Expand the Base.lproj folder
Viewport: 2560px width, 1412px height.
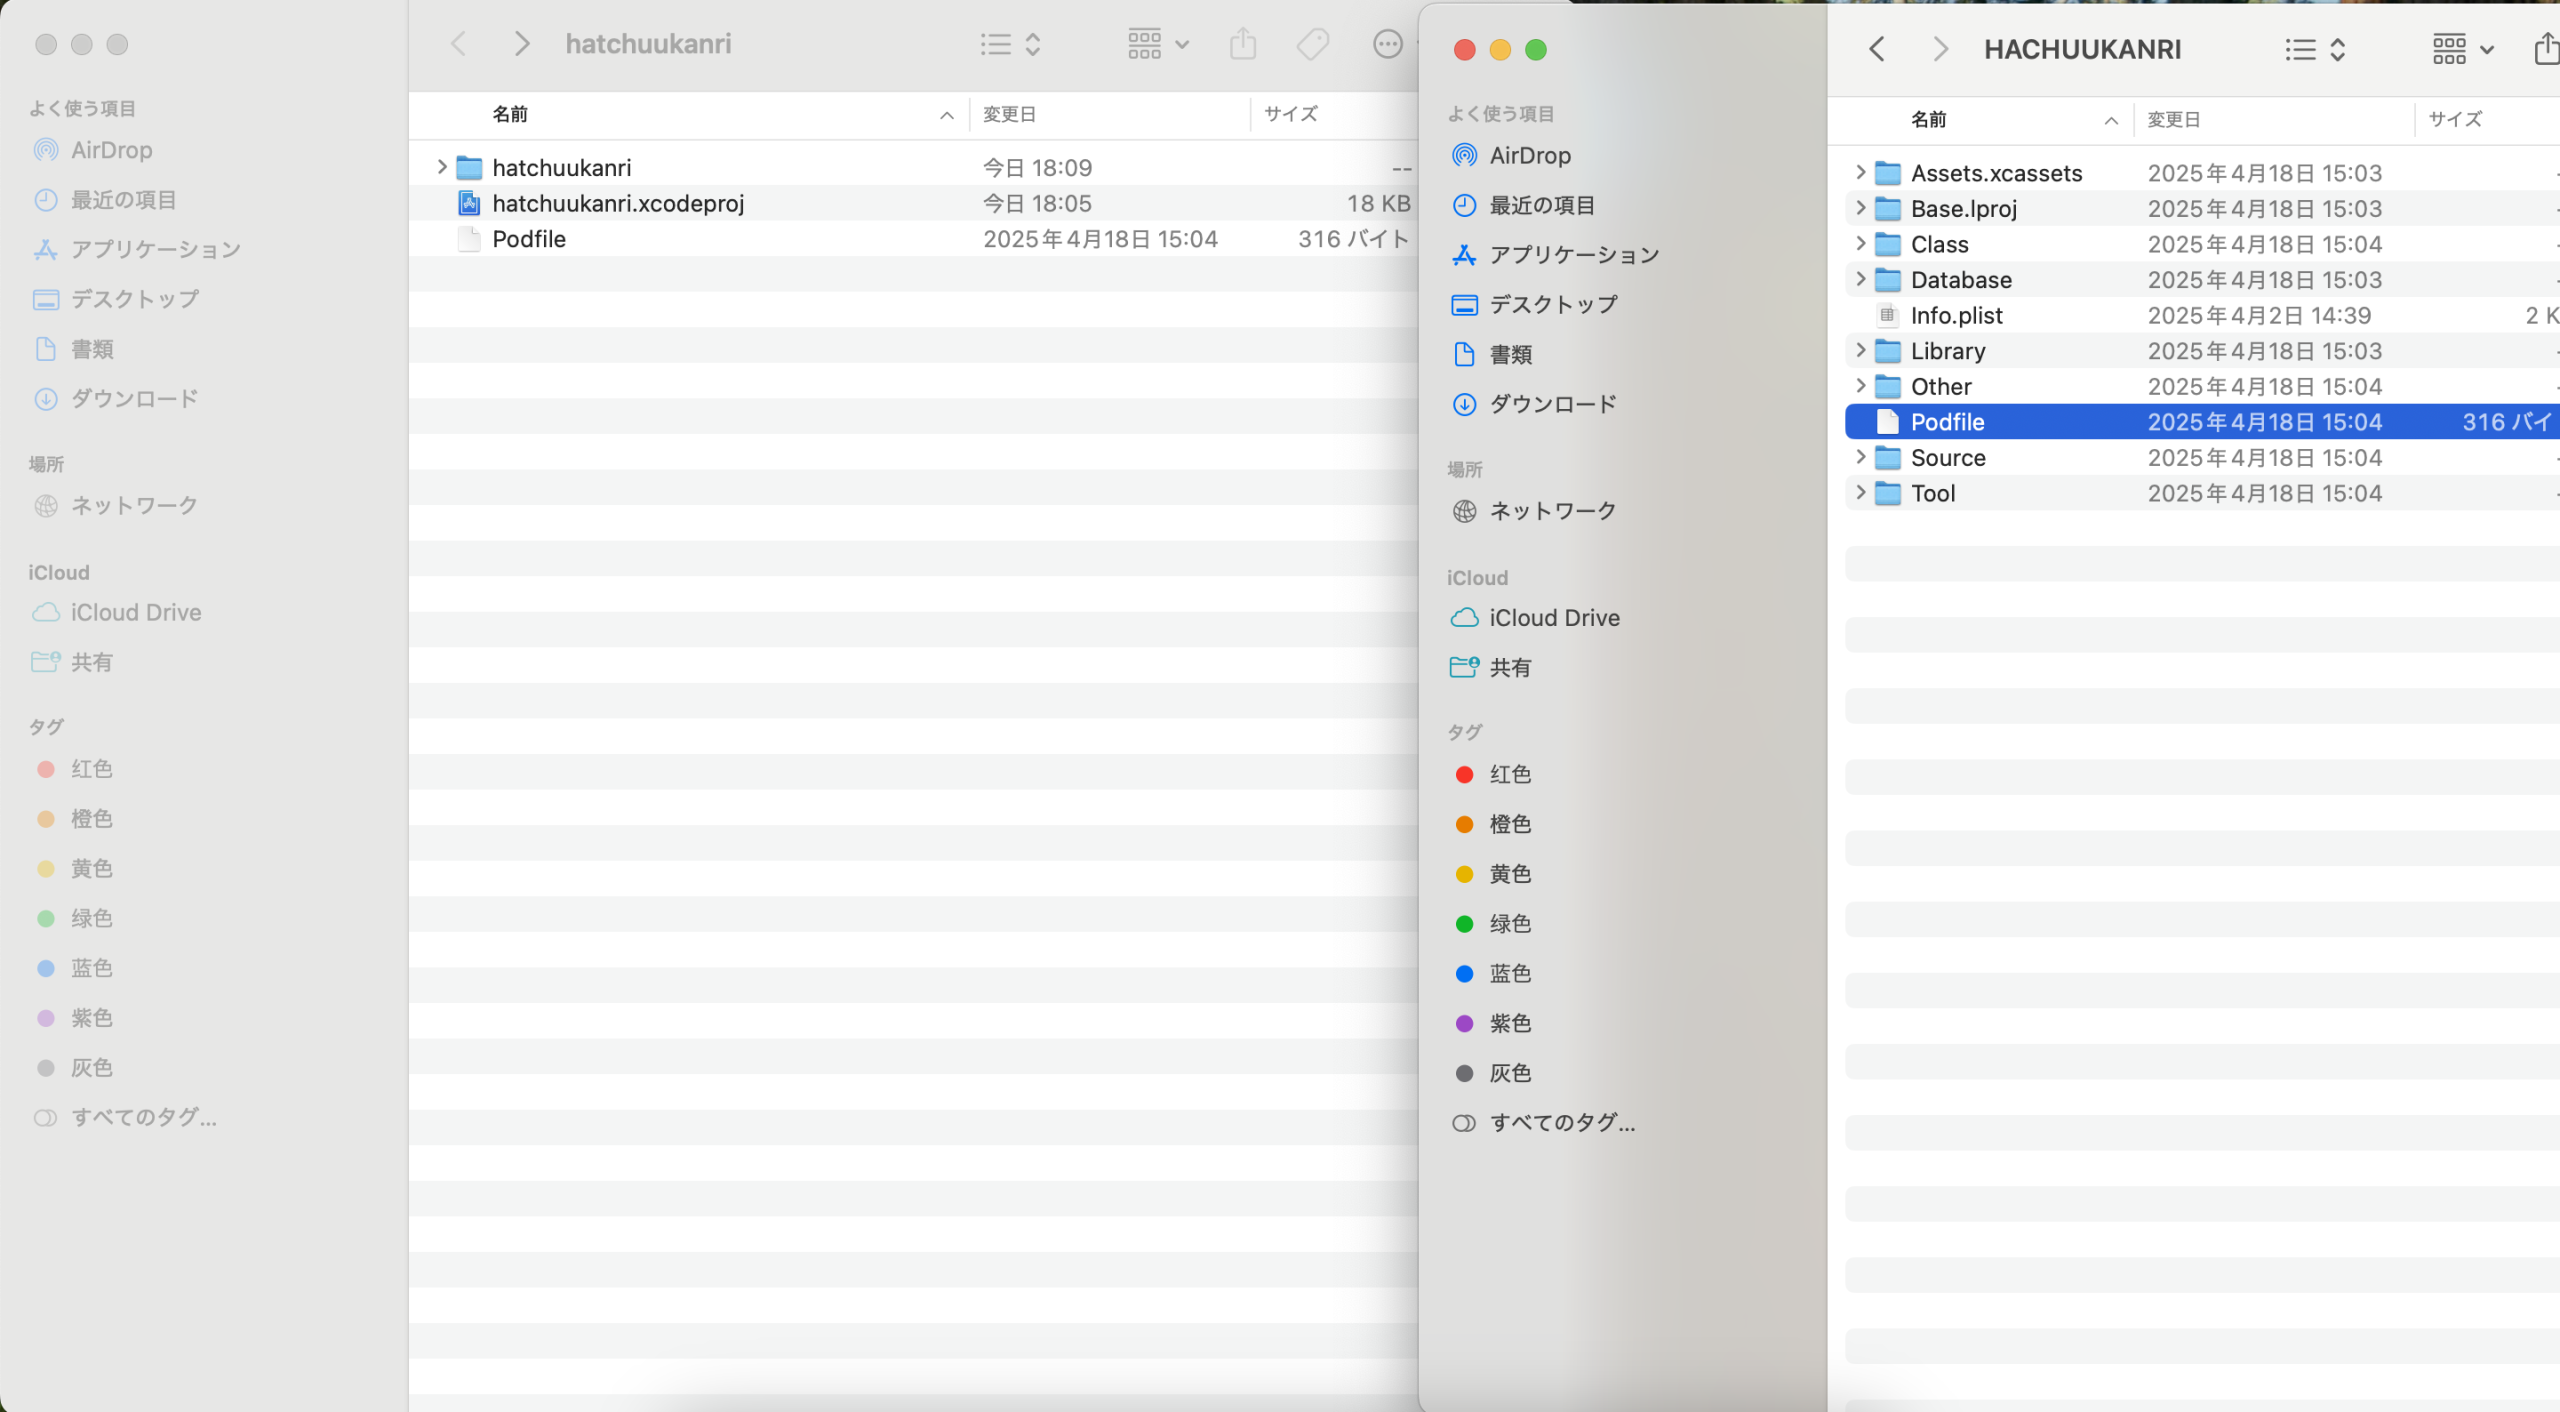(1860, 208)
